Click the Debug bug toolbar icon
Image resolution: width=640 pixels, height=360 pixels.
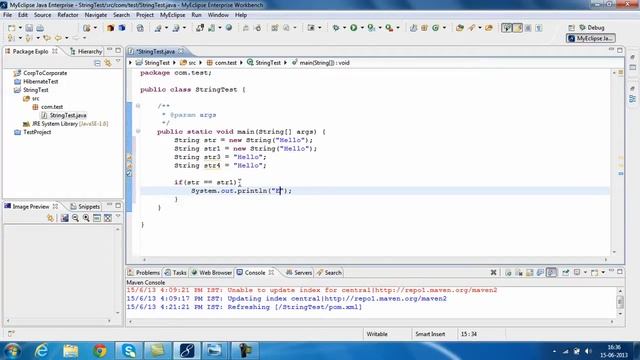tap(336, 28)
